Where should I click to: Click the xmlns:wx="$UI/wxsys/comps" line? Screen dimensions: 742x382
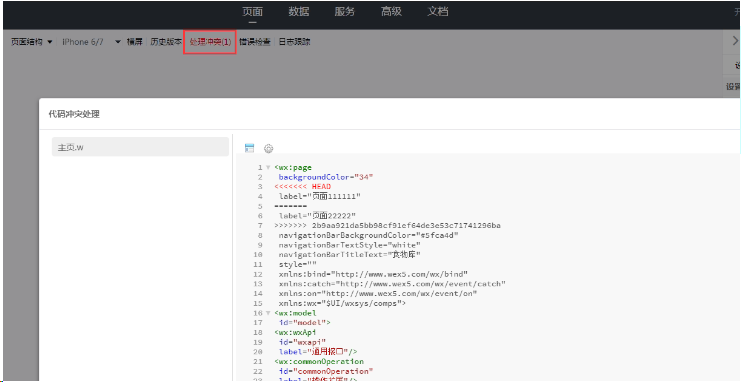343,303
